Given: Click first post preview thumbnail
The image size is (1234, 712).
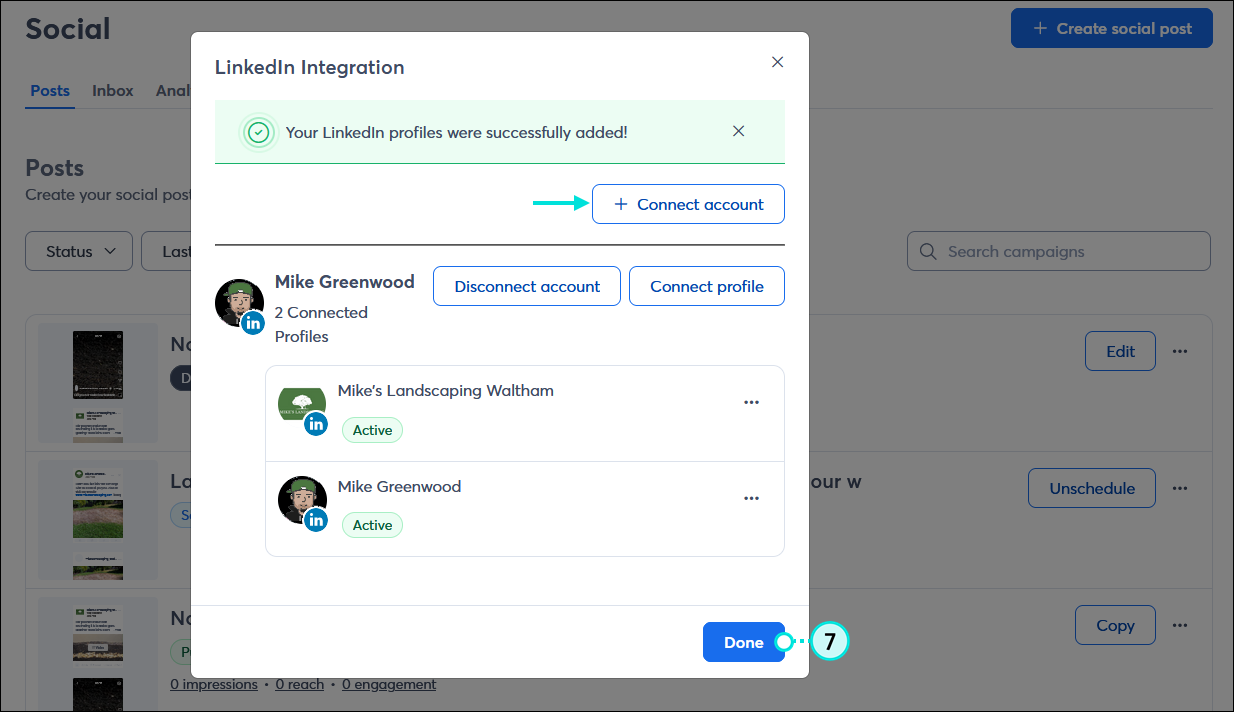Looking at the screenshot, I should [x=98, y=383].
